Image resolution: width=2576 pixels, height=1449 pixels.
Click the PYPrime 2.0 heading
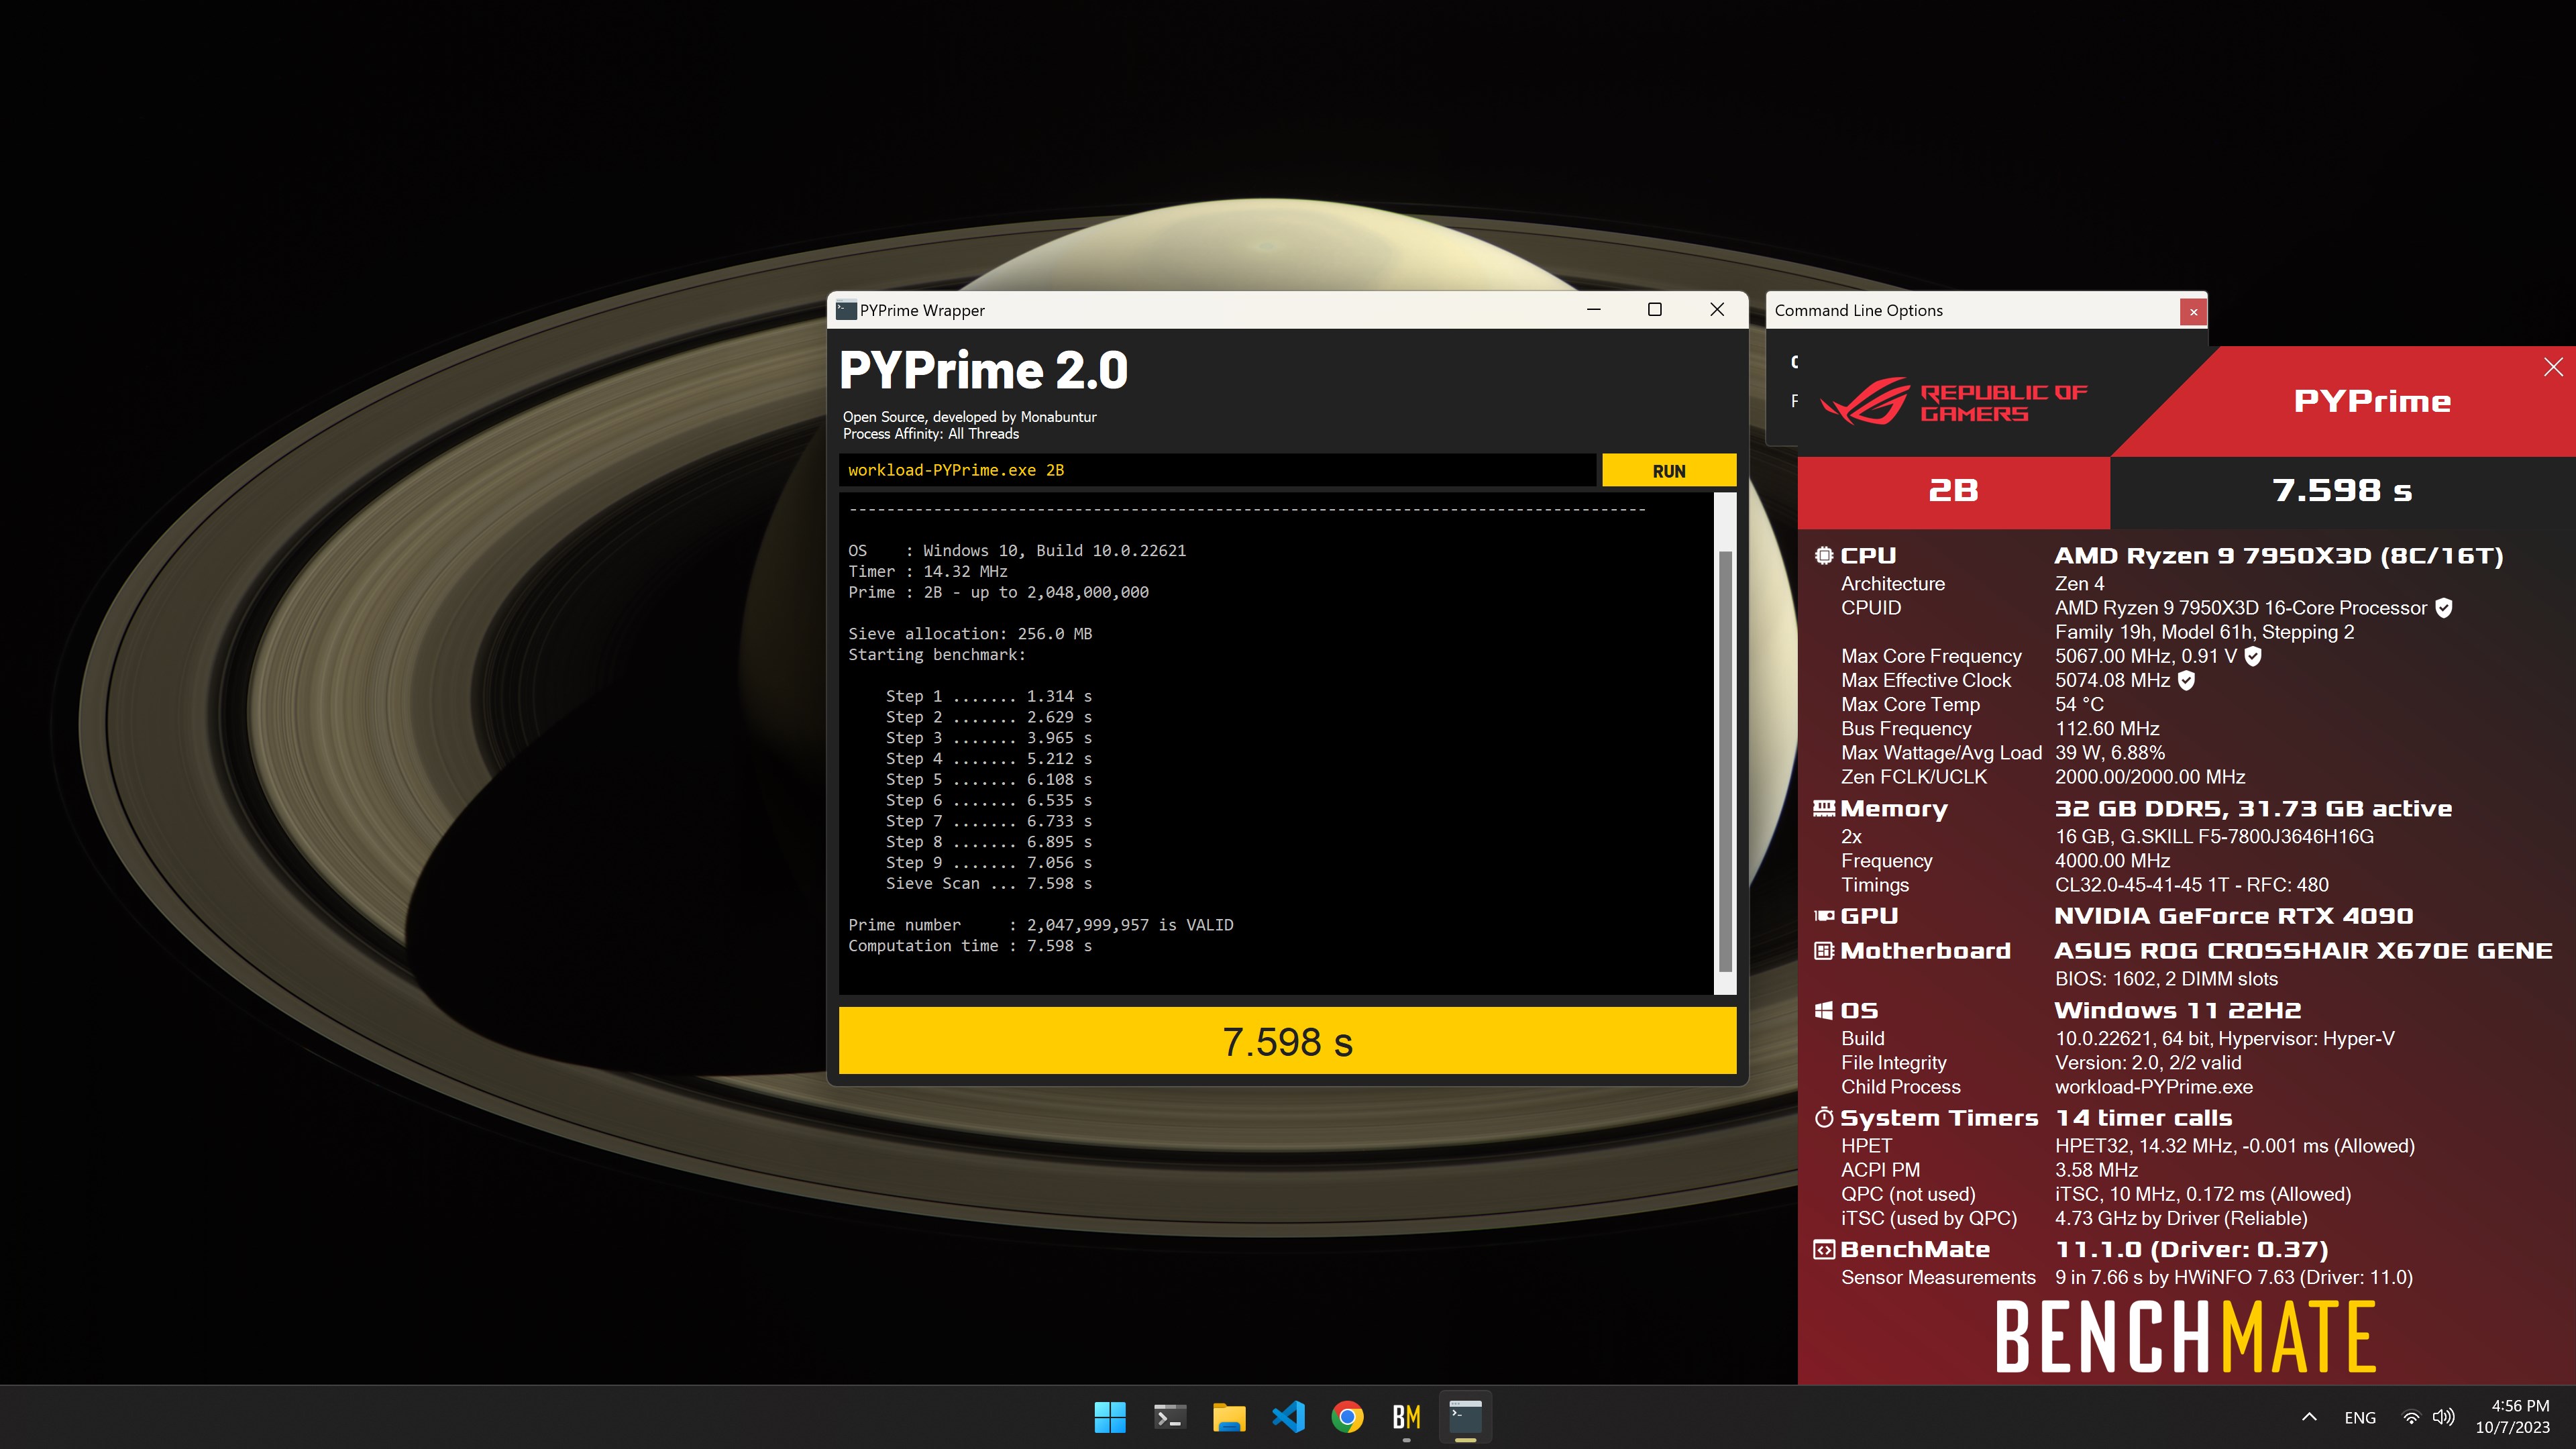tap(983, 370)
